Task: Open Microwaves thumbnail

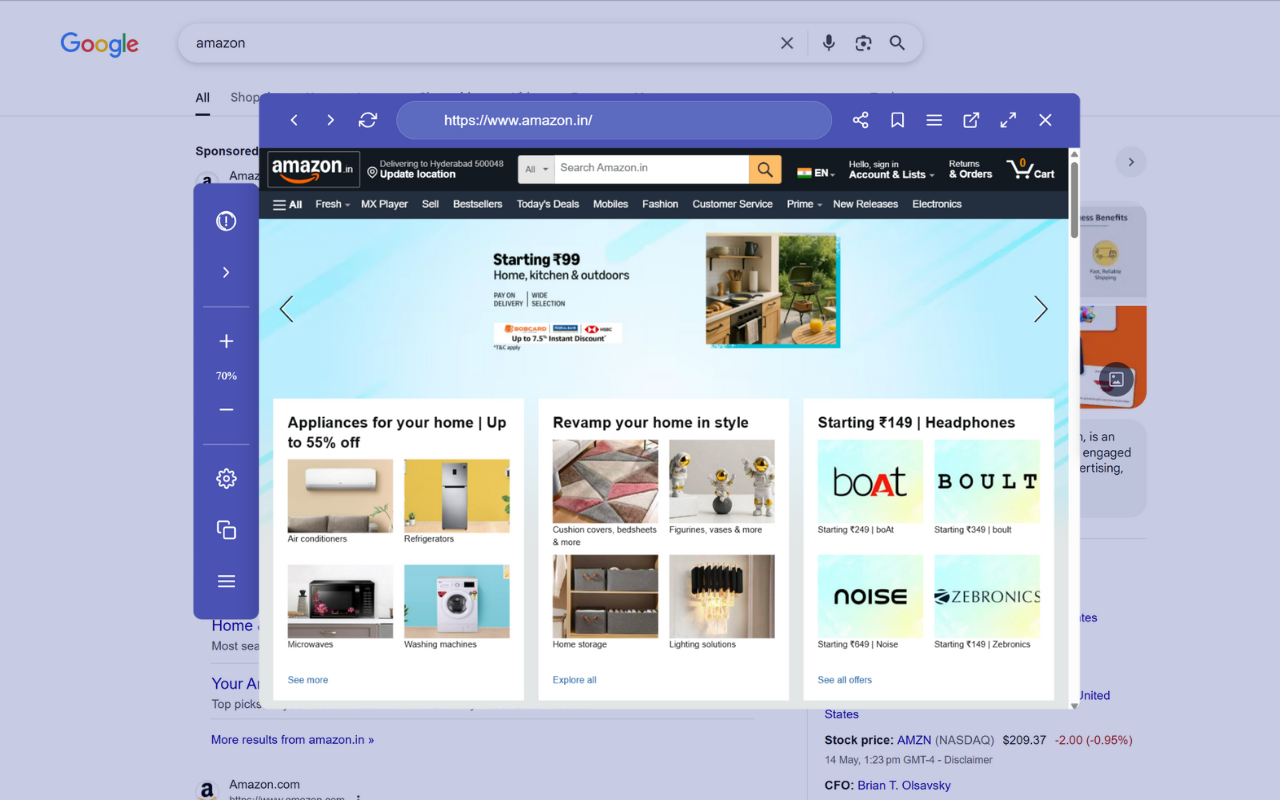Action: (340, 601)
